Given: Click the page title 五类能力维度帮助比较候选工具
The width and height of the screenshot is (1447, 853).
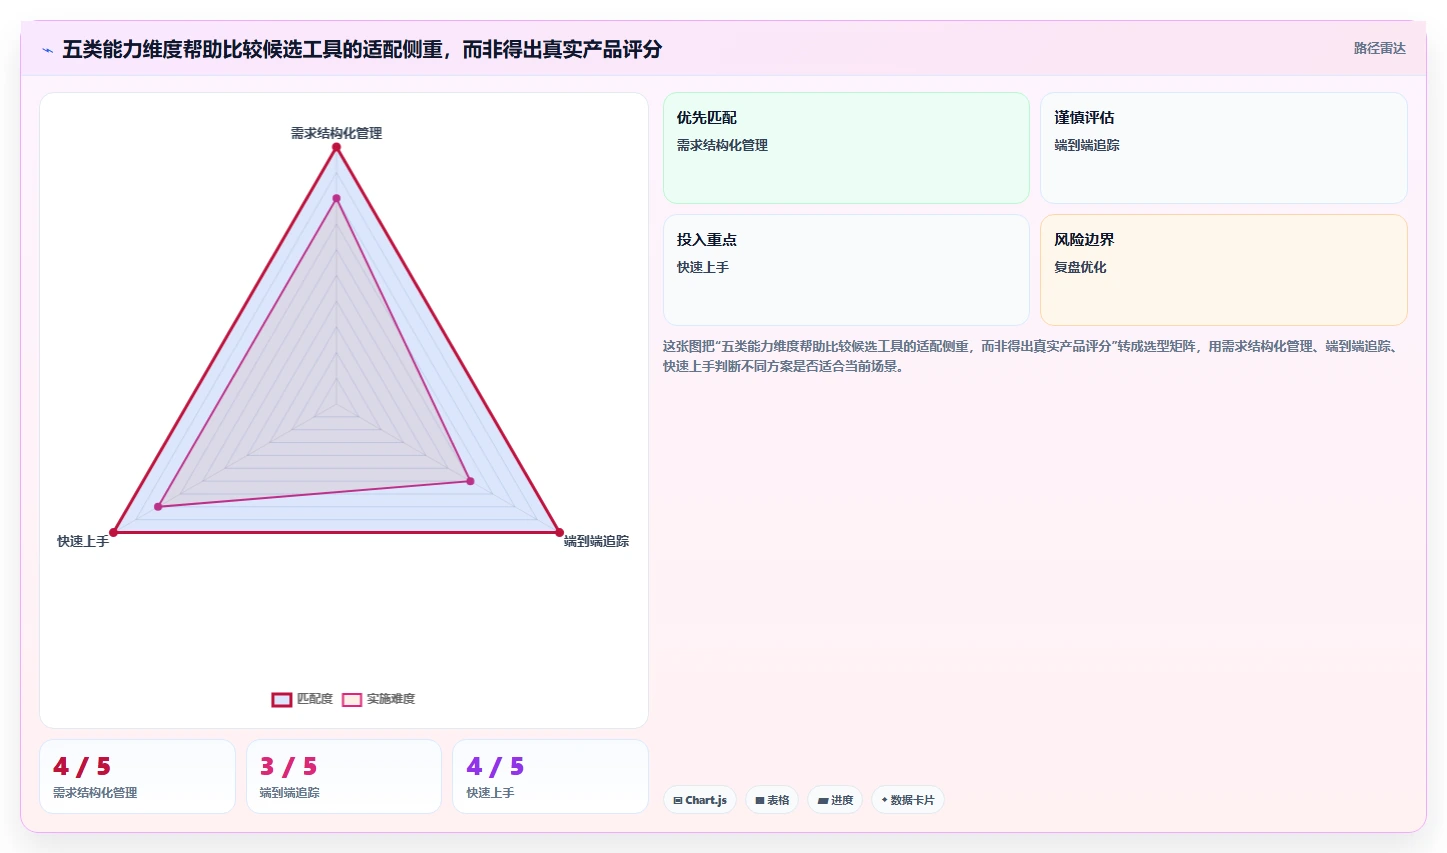Looking at the screenshot, I should coord(362,49).
